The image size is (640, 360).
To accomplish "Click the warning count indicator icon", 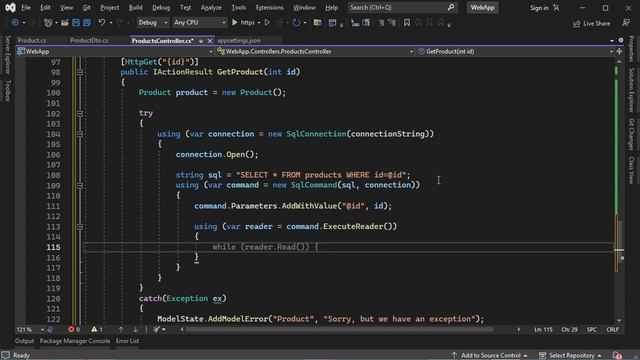I will (94, 329).
